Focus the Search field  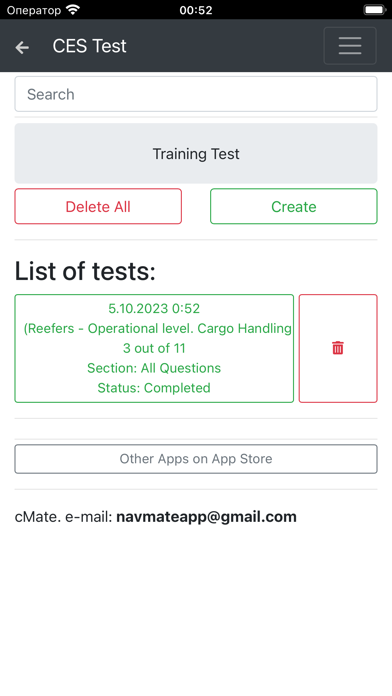click(x=196, y=94)
